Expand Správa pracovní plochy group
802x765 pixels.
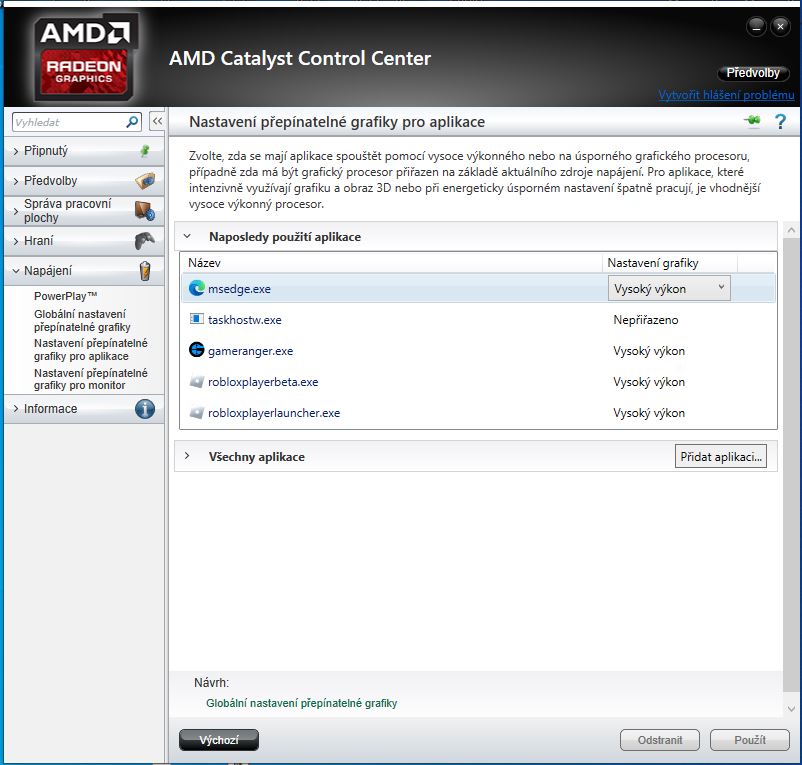(16, 211)
